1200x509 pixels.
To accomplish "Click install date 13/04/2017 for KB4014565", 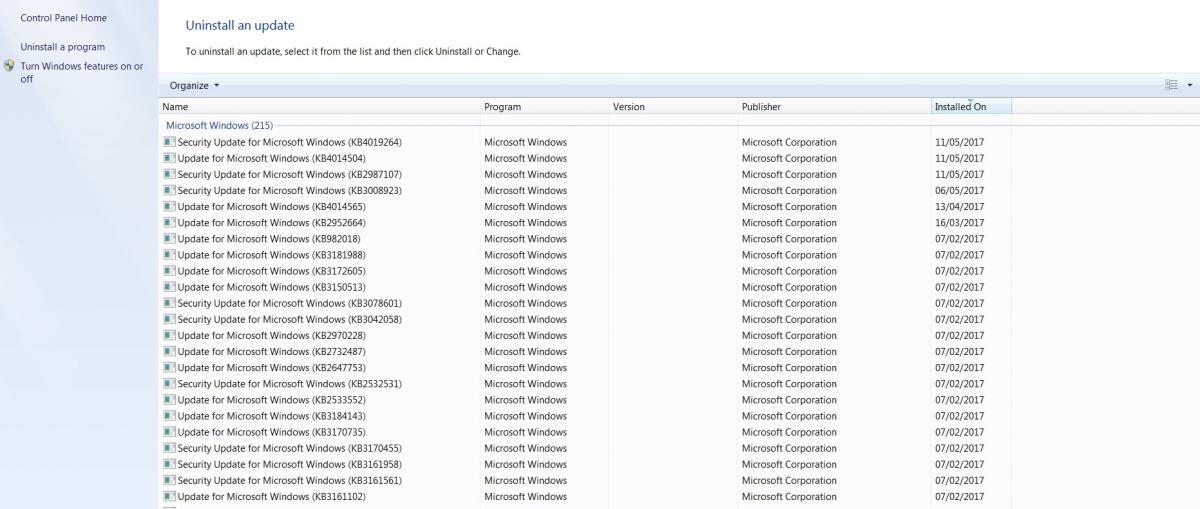I will click(x=959, y=206).
